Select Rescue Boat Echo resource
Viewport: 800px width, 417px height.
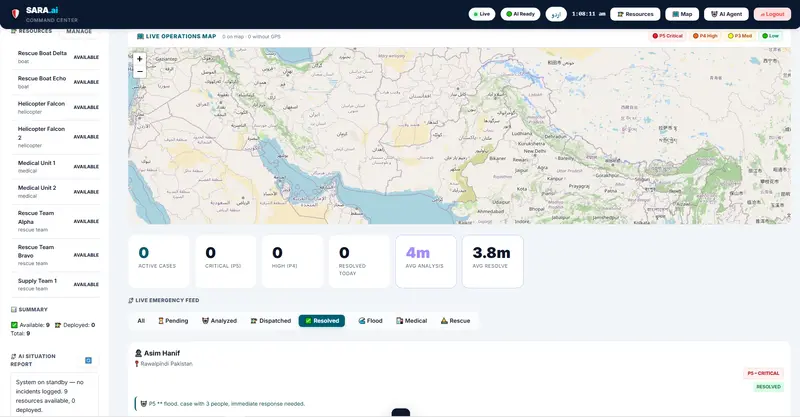point(56,82)
